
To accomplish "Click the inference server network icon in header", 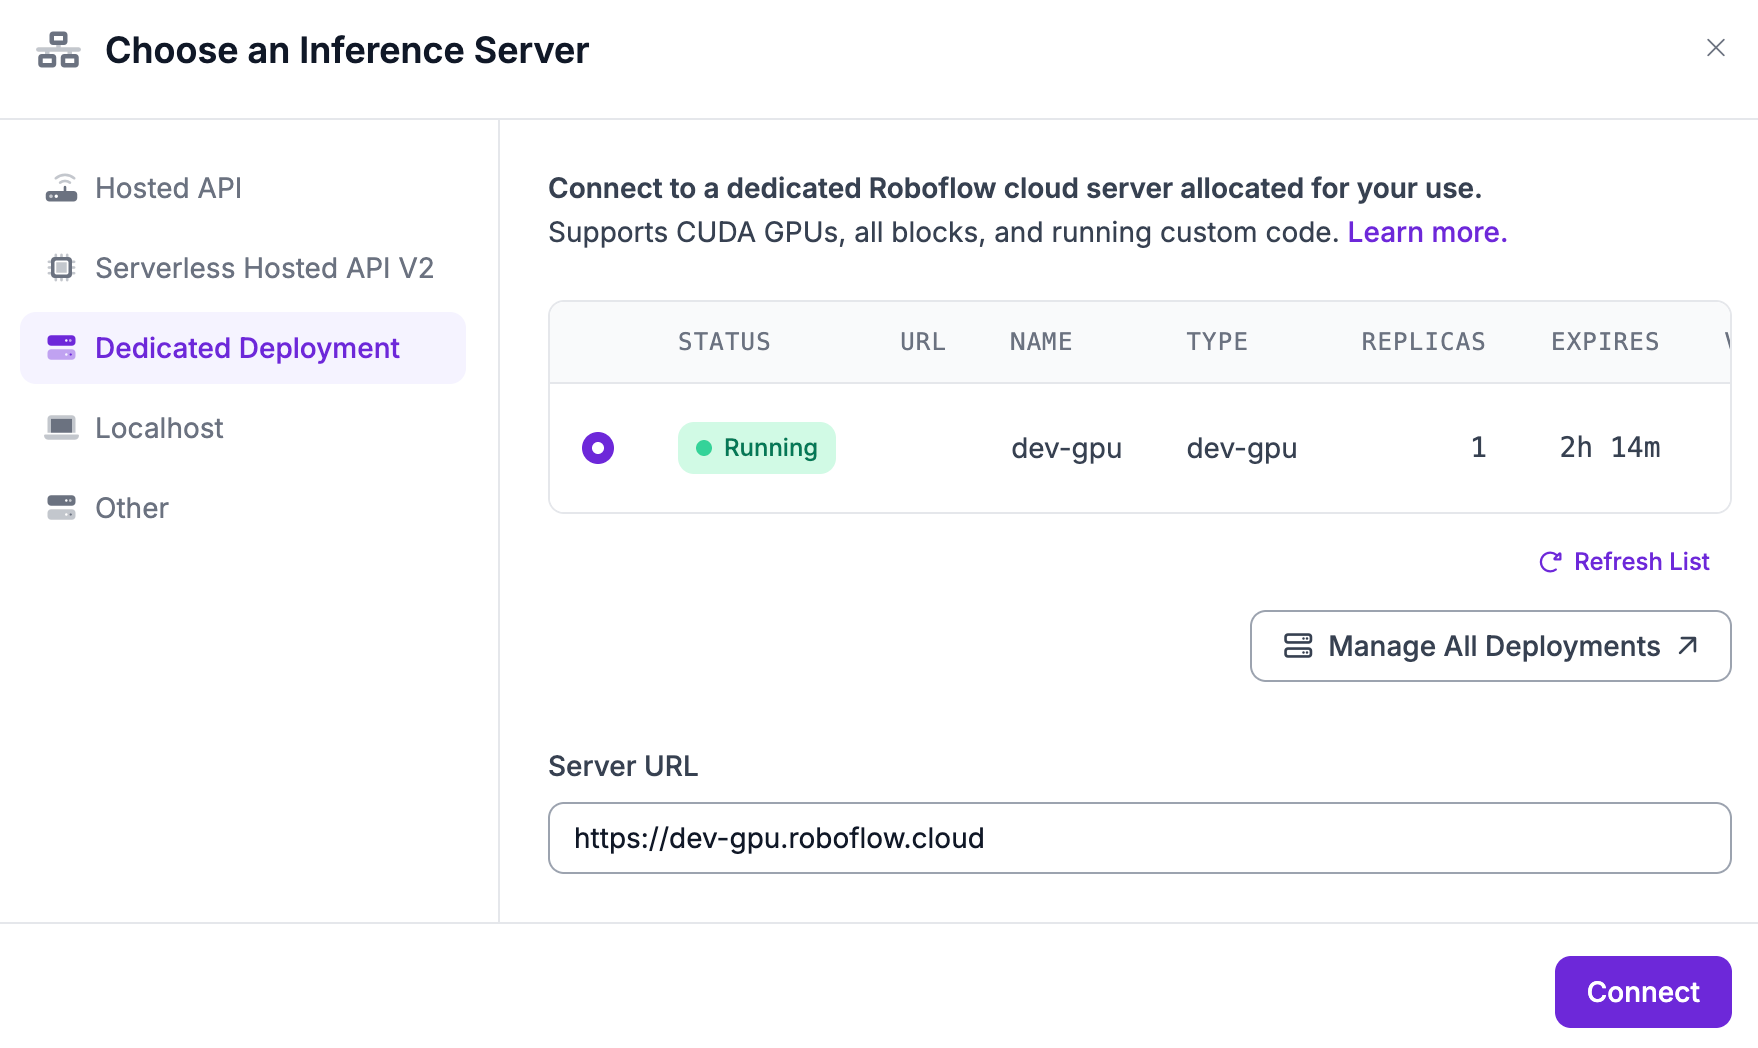I will tap(58, 50).
